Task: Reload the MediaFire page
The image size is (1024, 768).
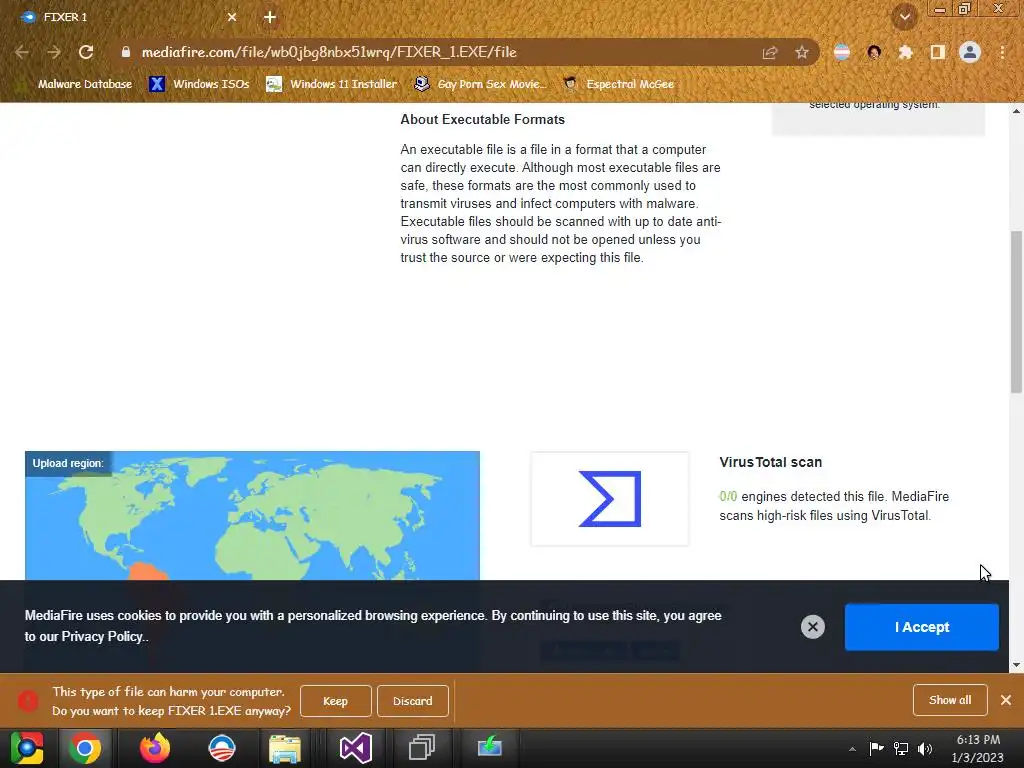Action: [x=86, y=52]
